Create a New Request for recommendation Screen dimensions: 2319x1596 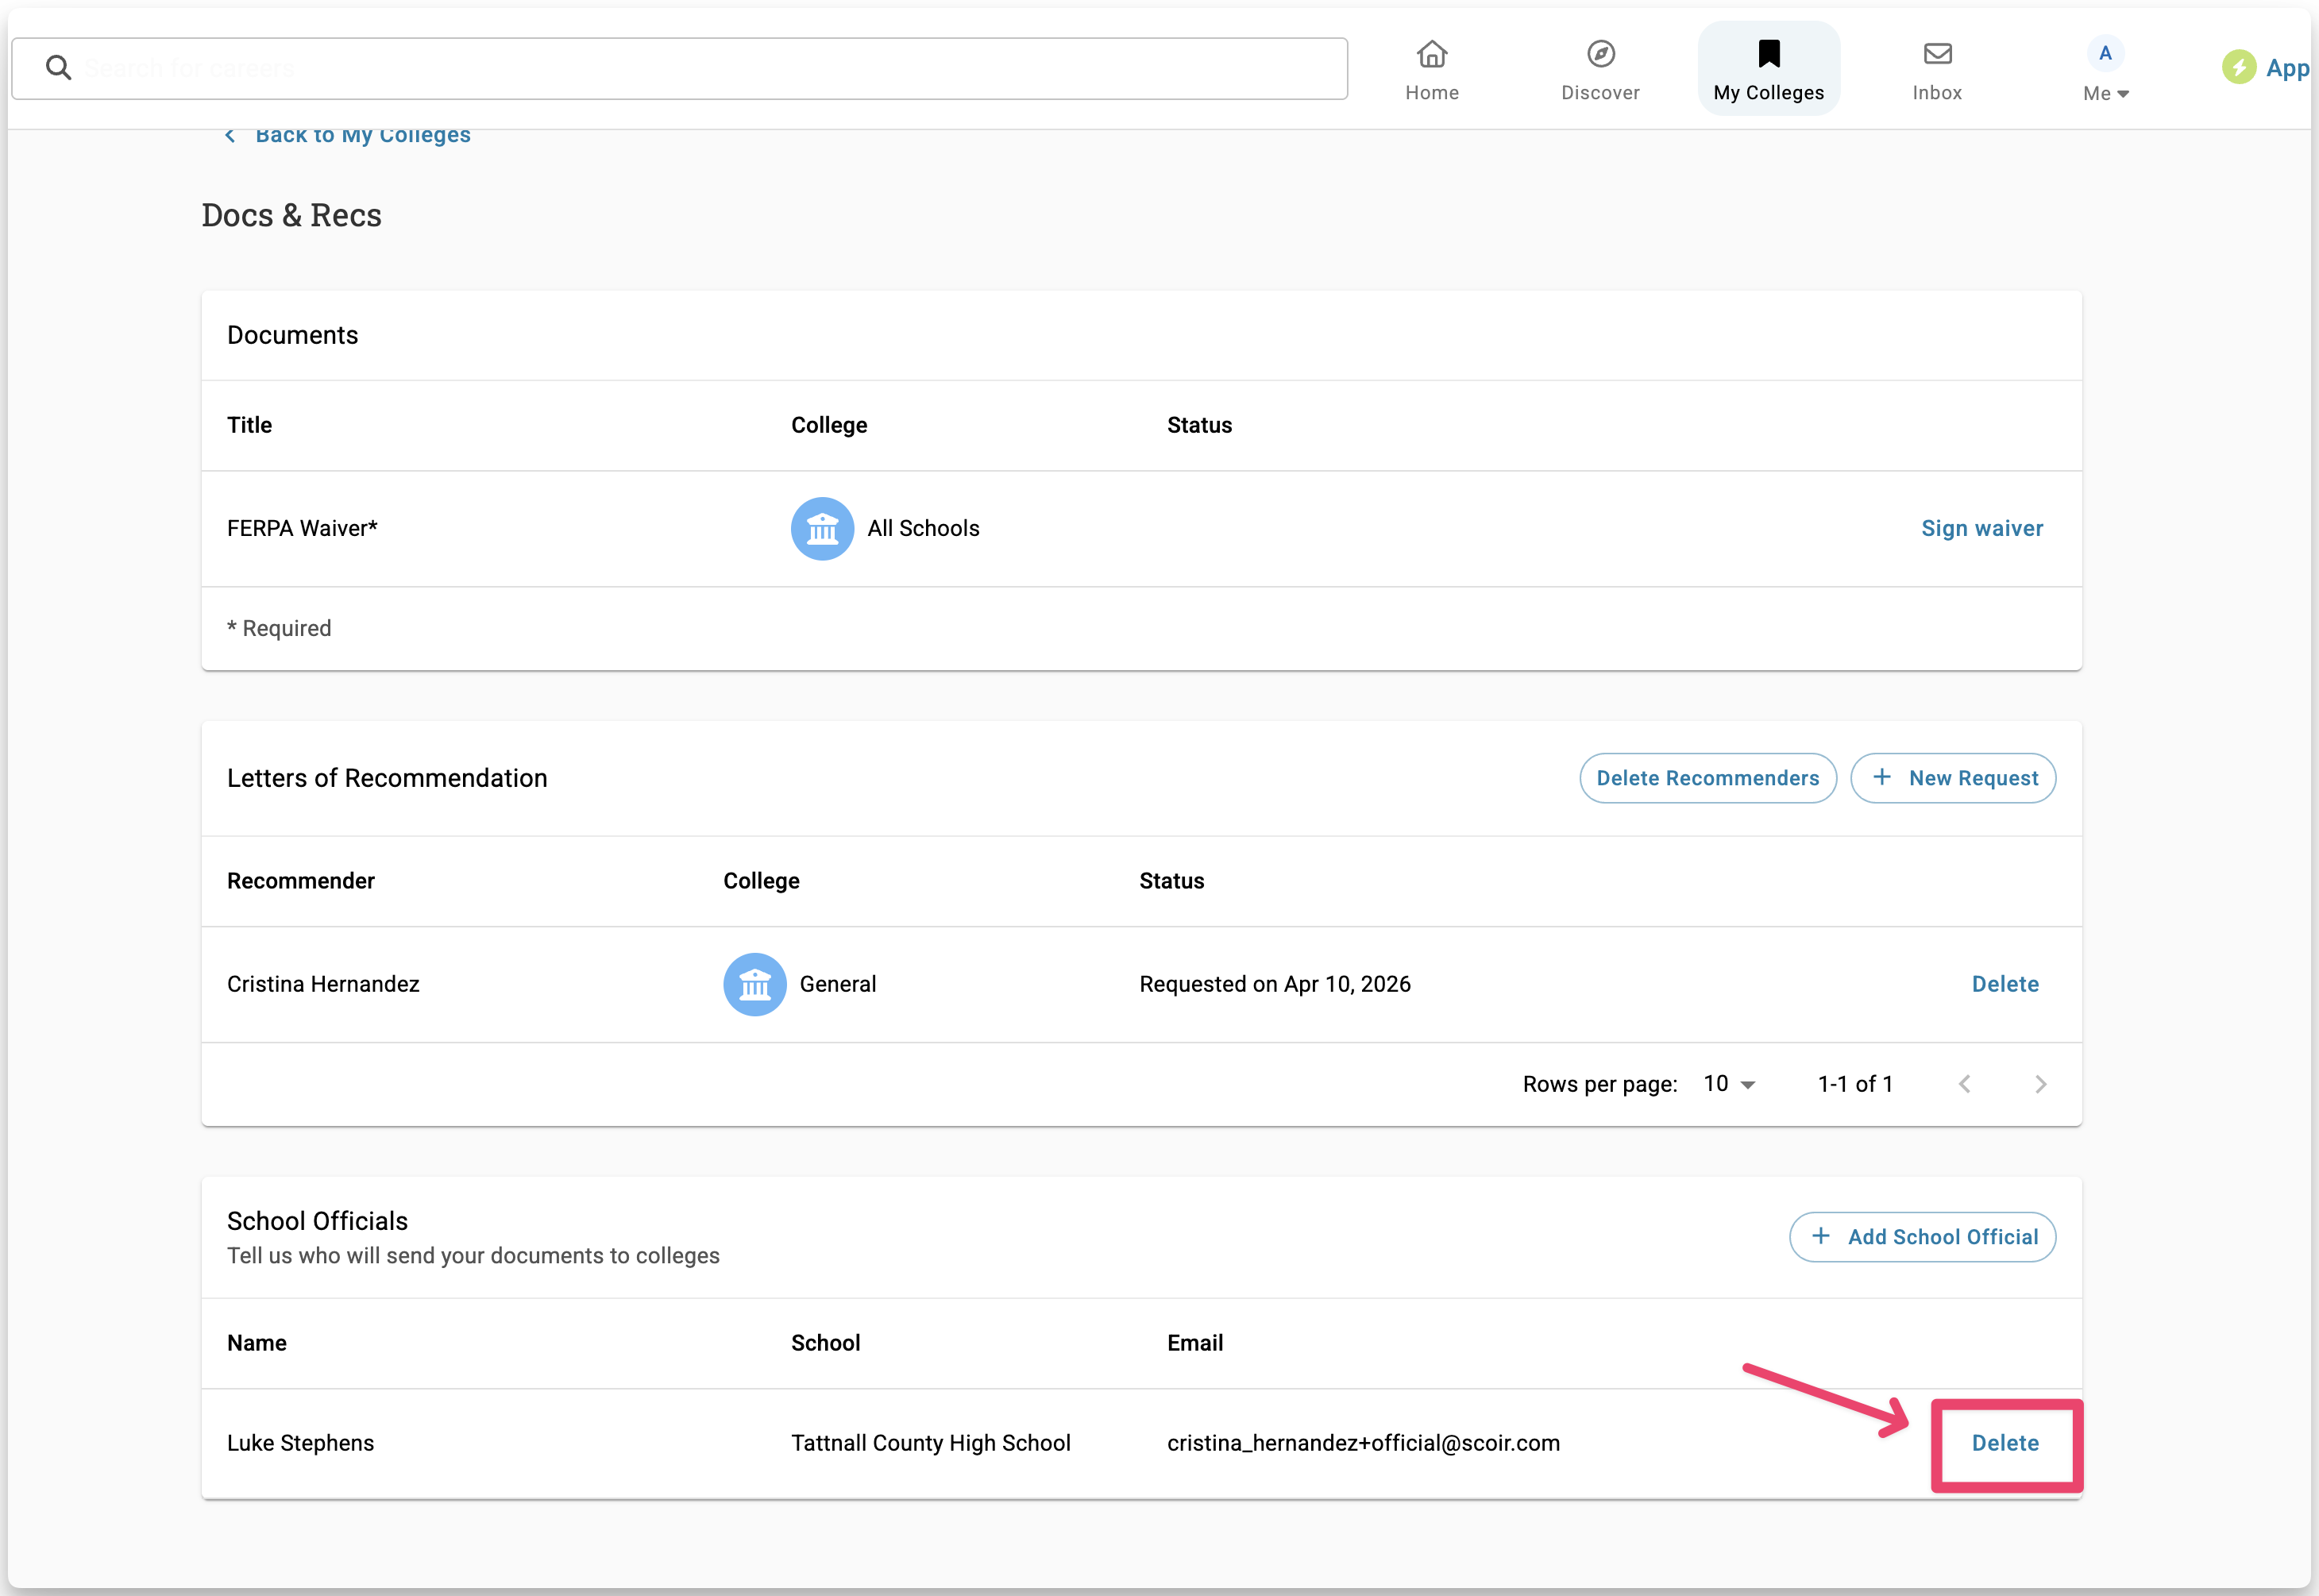coord(1952,778)
